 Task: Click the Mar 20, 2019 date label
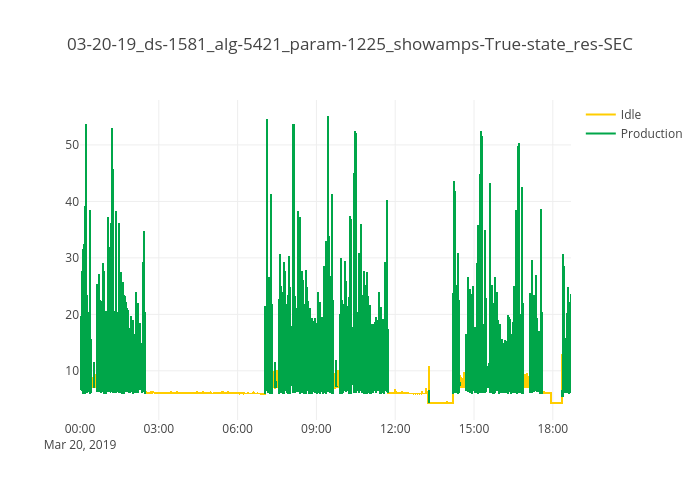[80, 445]
